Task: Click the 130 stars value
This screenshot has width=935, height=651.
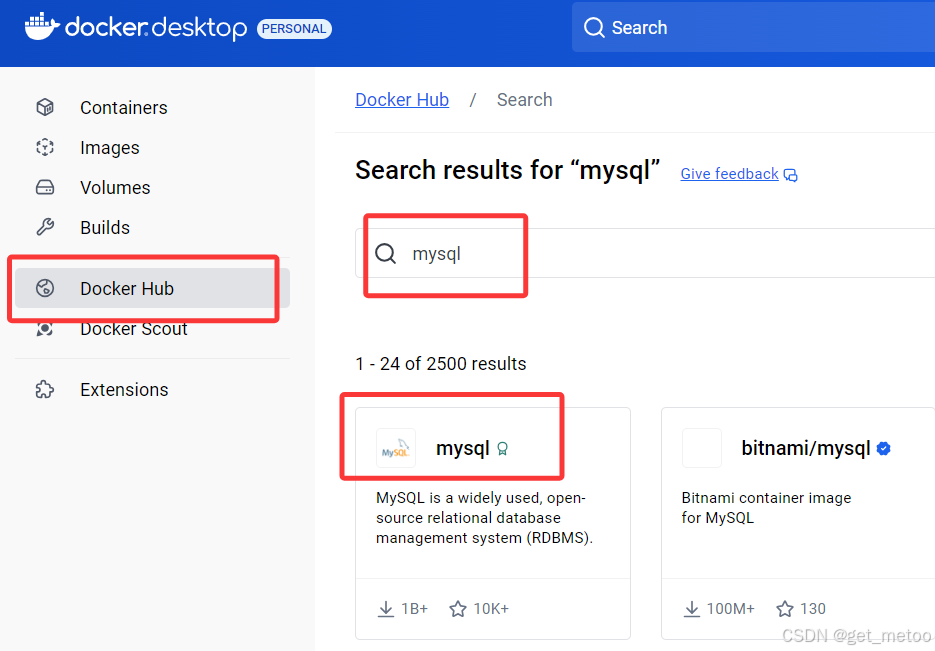Action: coord(813,609)
